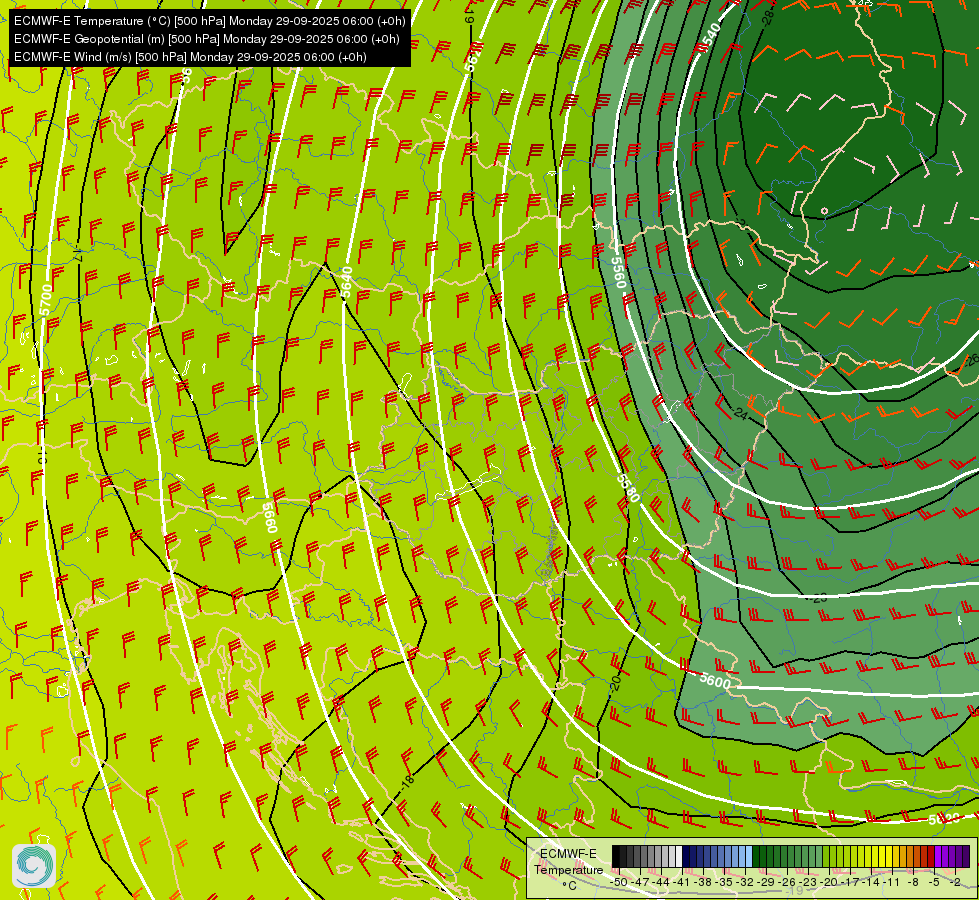Click the -26 legend tick value
Image resolution: width=979 pixels, height=900 pixels.
(x=788, y=882)
